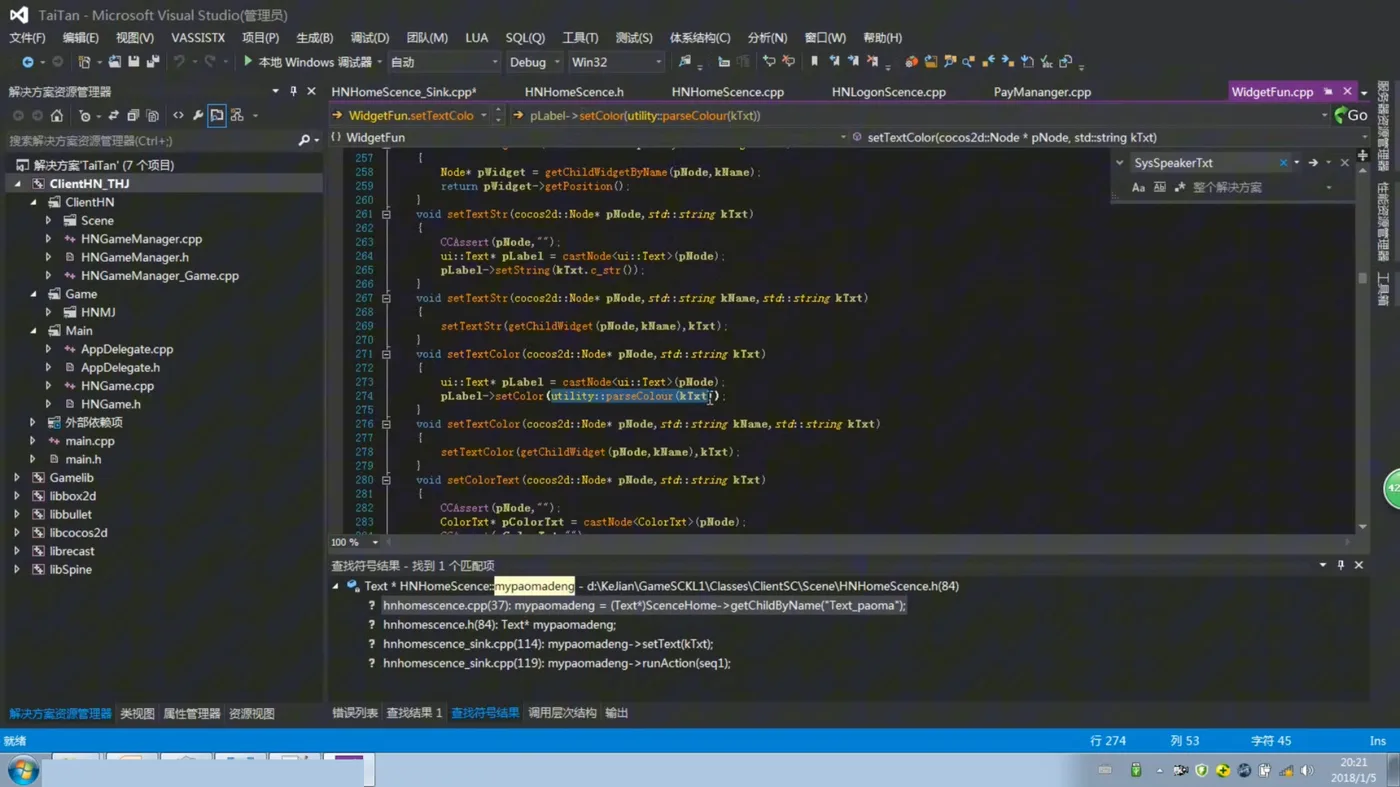Toggle match whole word option
Viewport: 1400px width, 787px height.
point(1159,187)
